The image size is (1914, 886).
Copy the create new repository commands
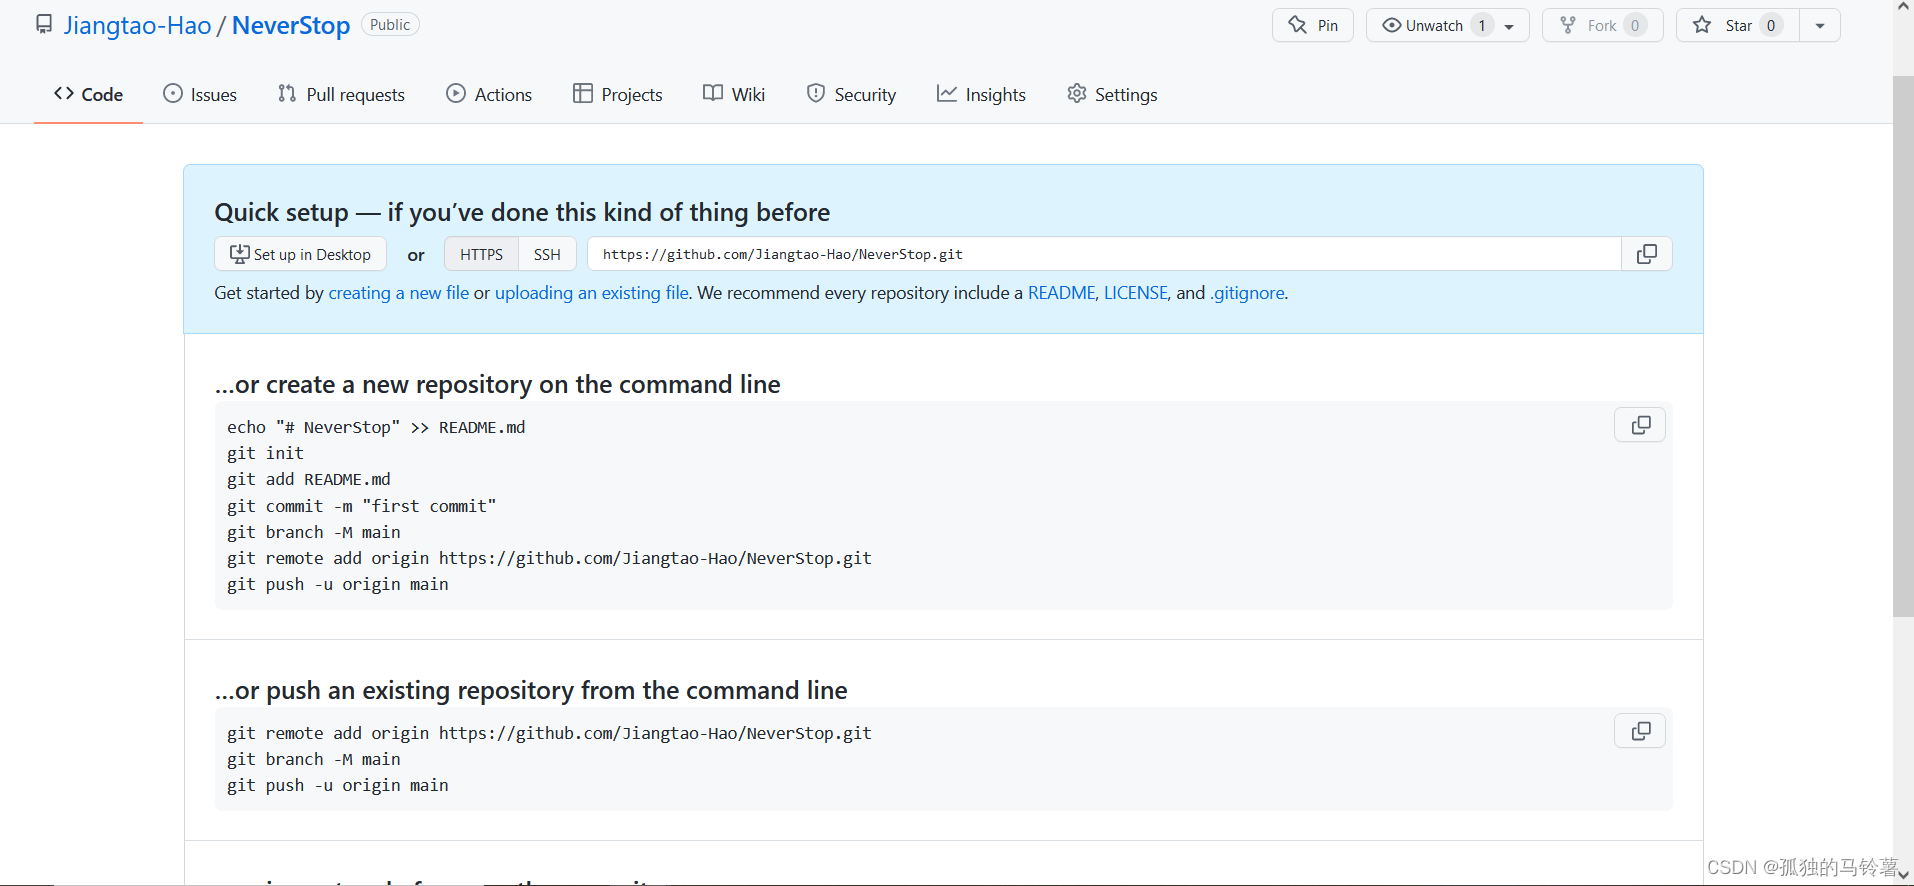1640,425
